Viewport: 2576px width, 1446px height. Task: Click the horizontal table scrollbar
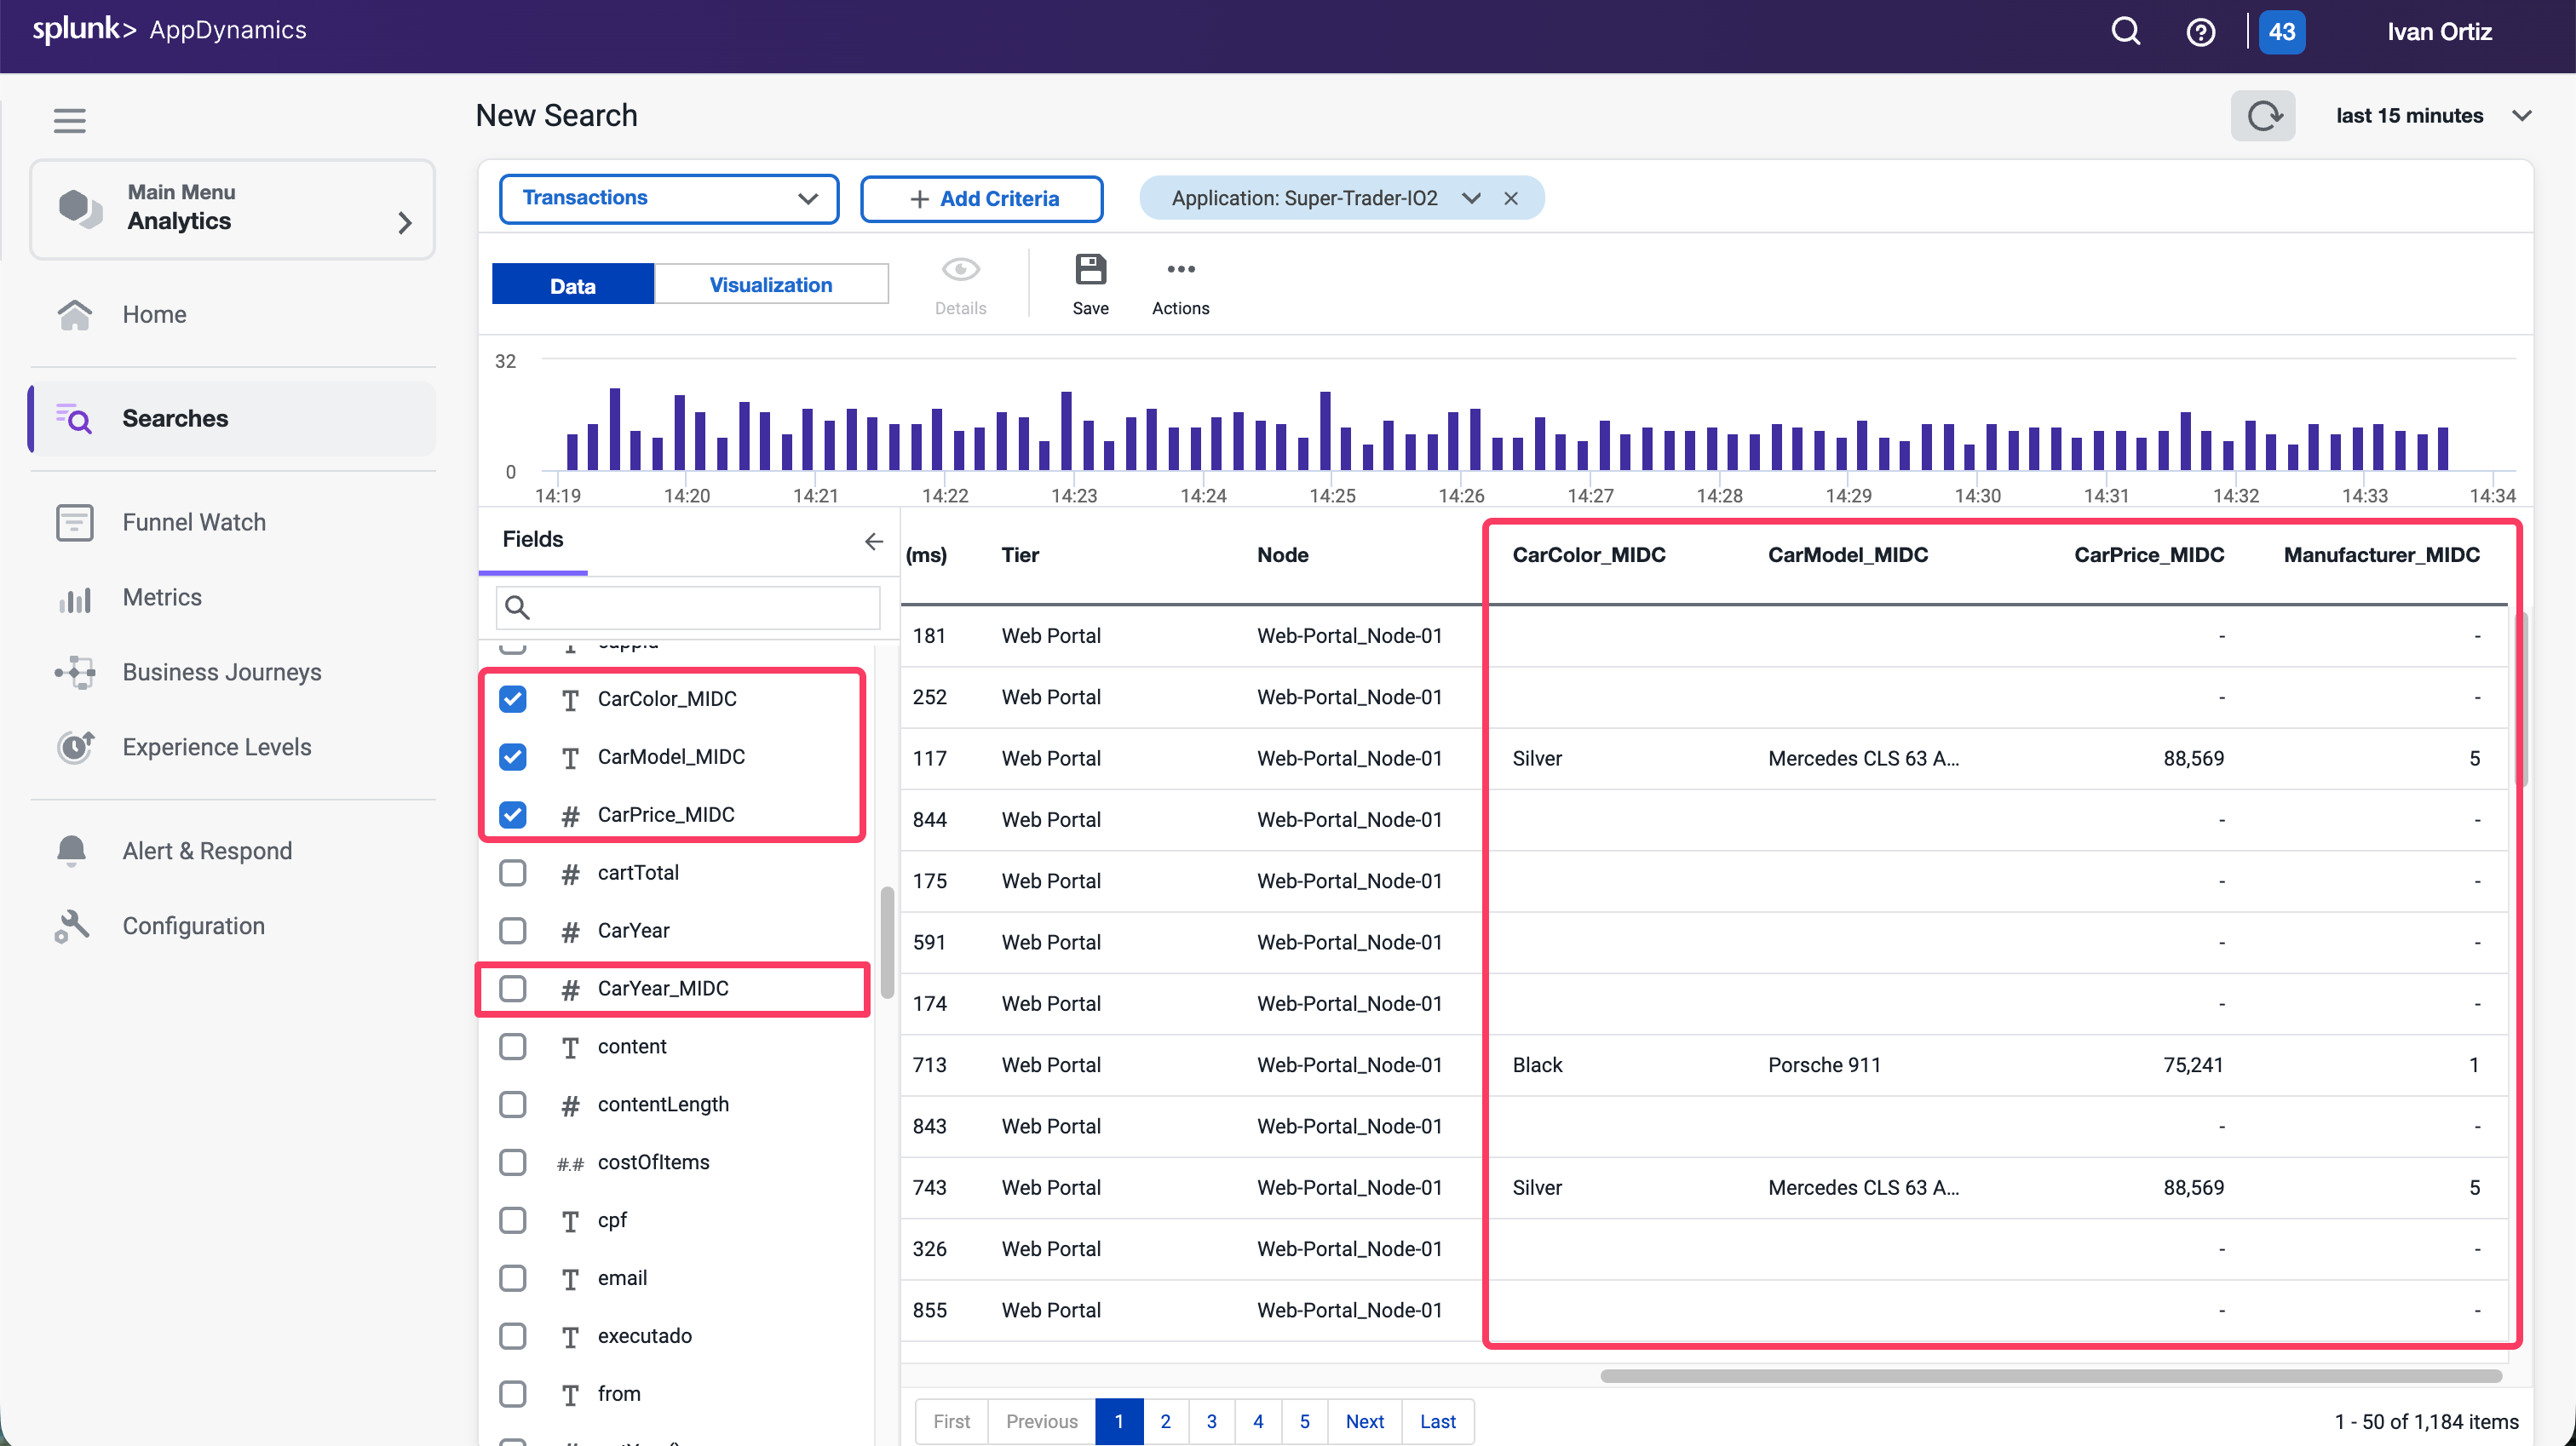pos(2050,1376)
